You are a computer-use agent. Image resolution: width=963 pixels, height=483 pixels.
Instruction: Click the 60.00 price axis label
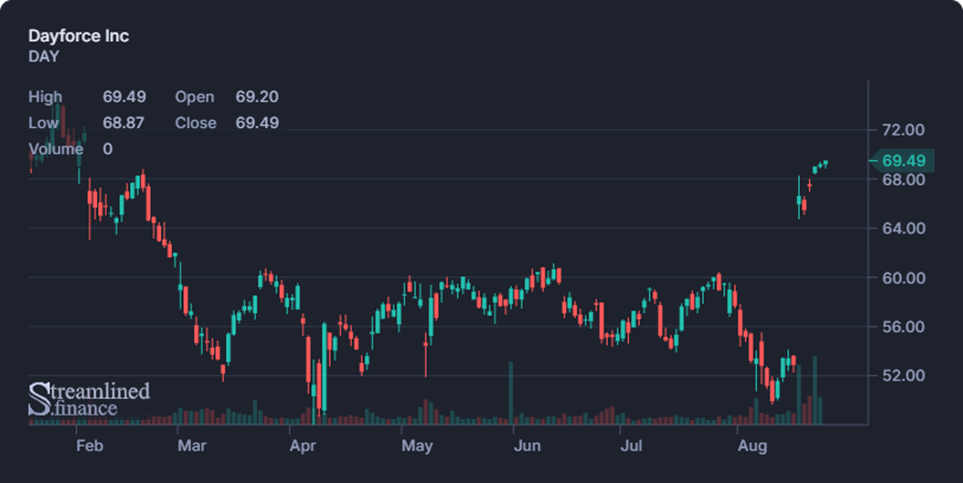pyautogui.click(x=903, y=278)
